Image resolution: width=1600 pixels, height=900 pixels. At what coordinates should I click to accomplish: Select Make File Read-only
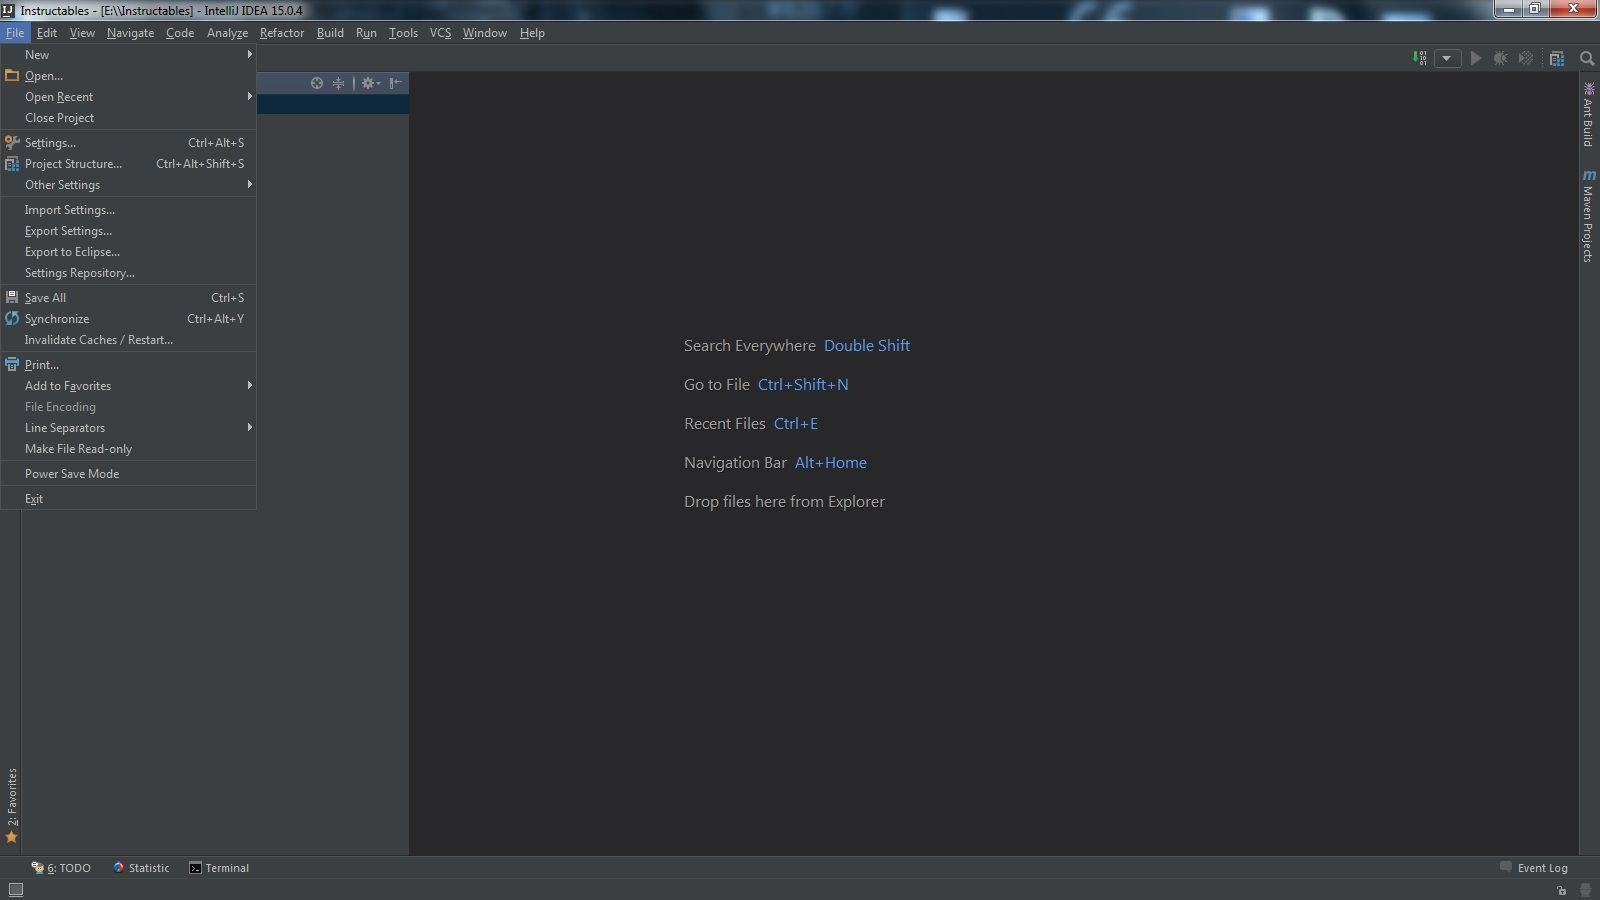tap(77, 448)
